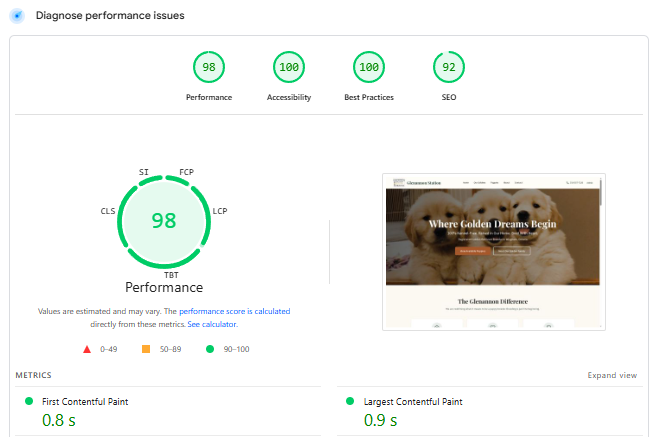Click the Best Practices label
659x437 pixels.
tap(369, 97)
